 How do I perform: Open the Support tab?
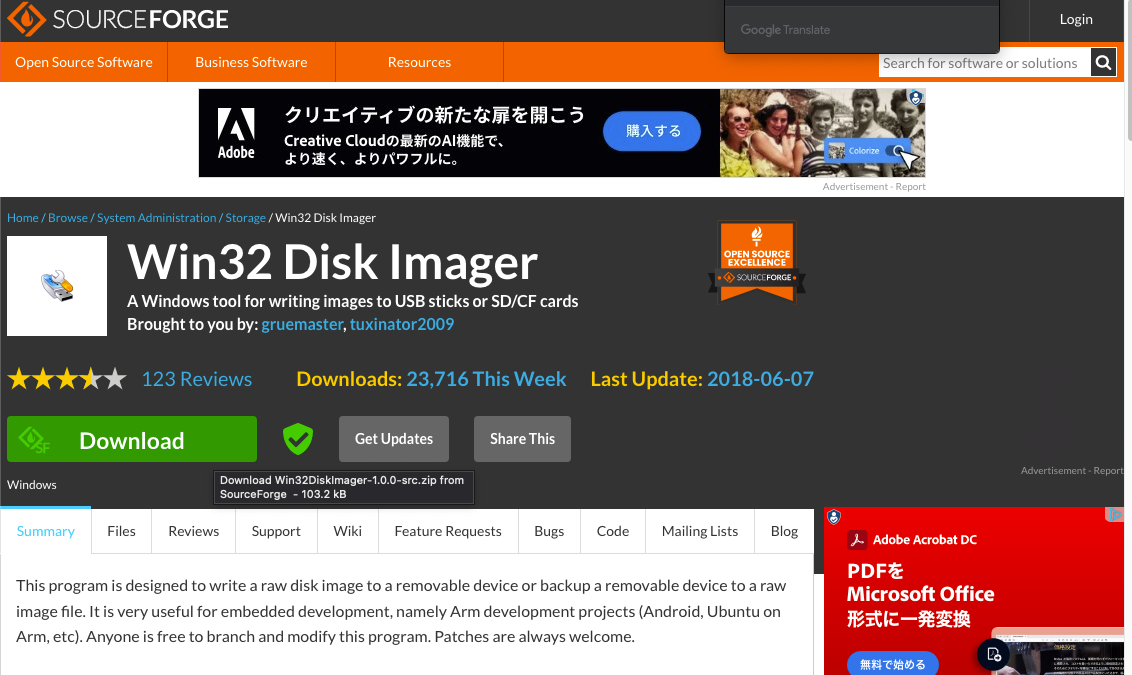pyautogui.click(x=276, y=531)
